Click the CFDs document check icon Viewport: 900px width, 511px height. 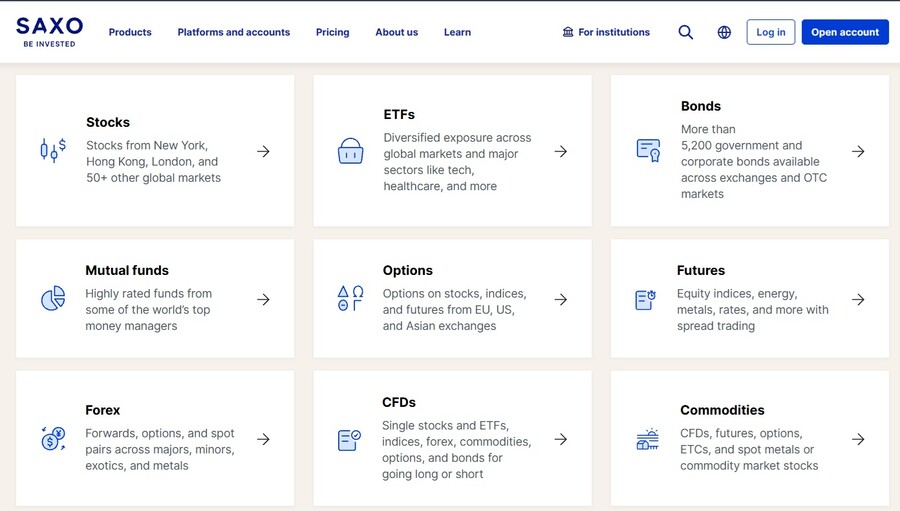[349, 440]
